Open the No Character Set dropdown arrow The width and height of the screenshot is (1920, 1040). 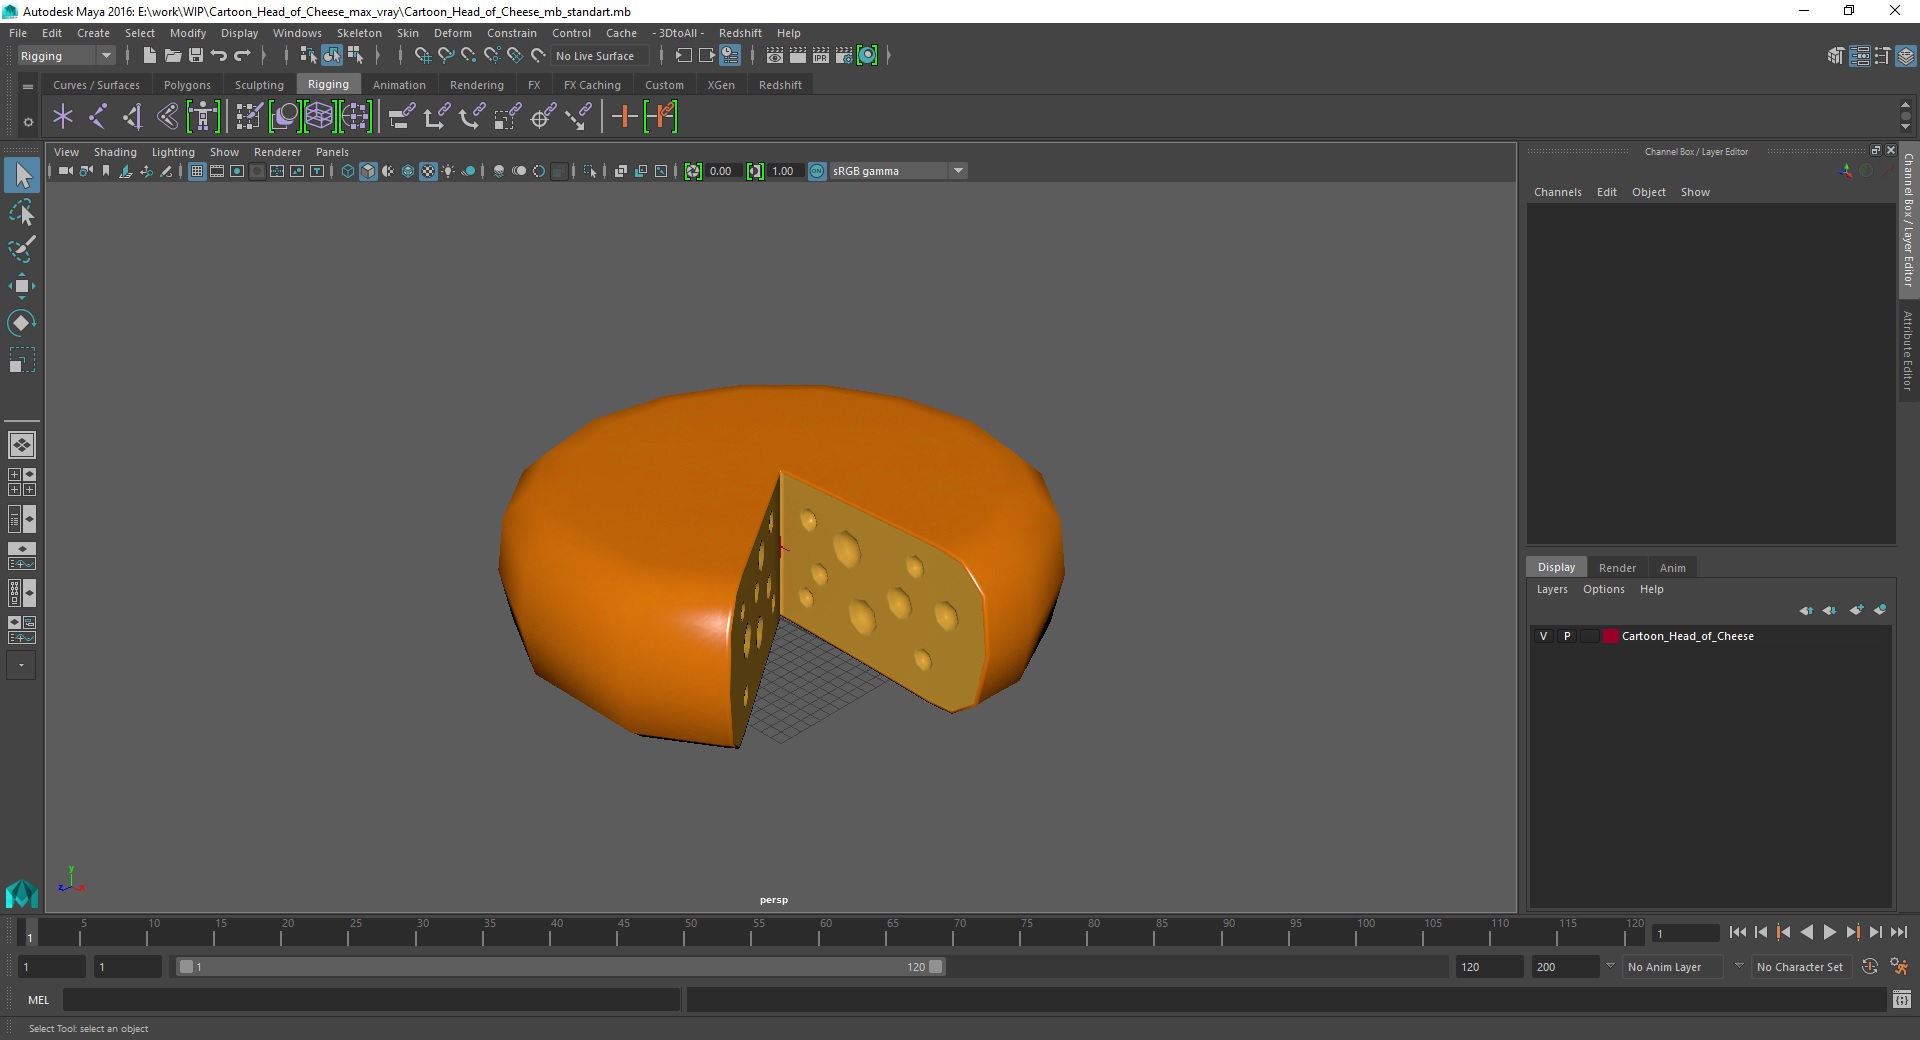tap(1739, 966)
